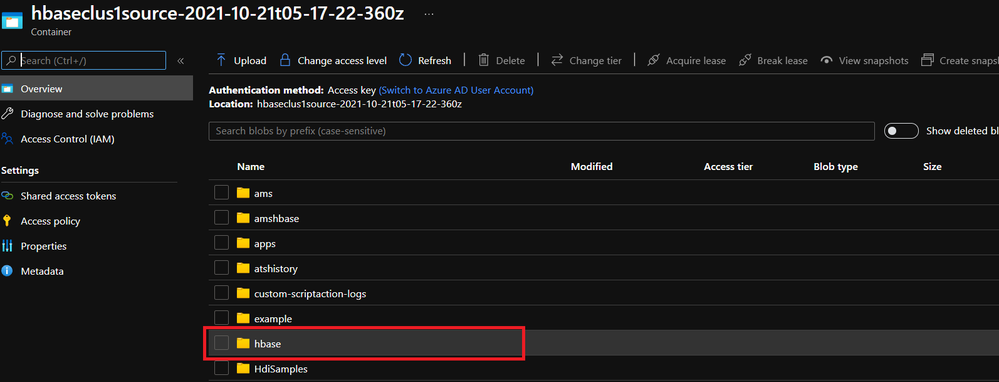The height and width of the screenshot is (382, 999).
Task: Click the Upload button label
Action: coord(250,61)
